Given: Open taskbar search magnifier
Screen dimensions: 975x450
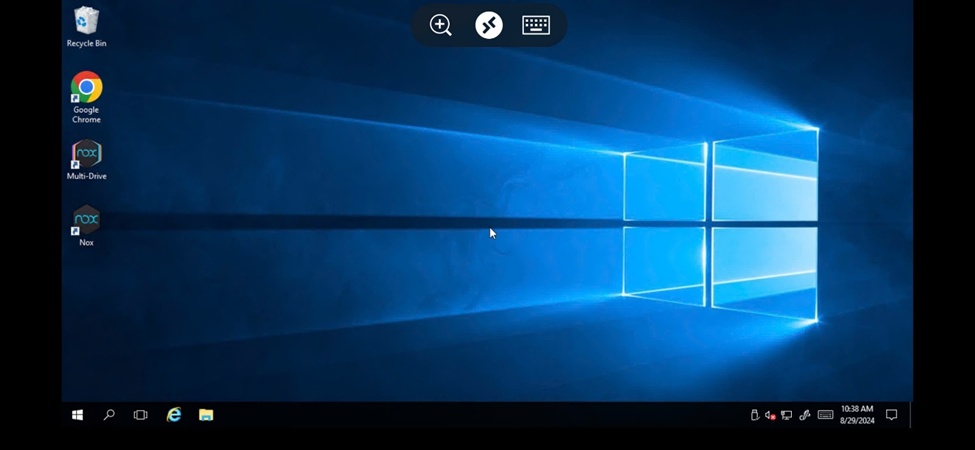Looking at the screenshot, I should click(x=109, y=415).
